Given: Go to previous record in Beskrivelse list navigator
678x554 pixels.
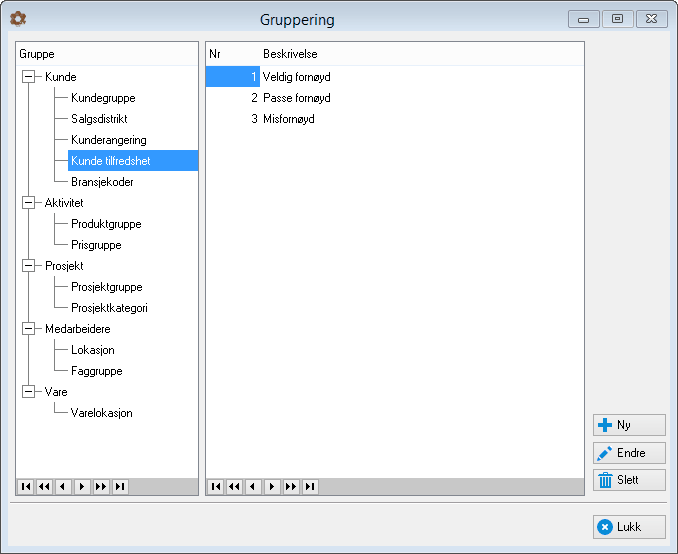Looking at the screenshot, I should click(x=253, y=487).
